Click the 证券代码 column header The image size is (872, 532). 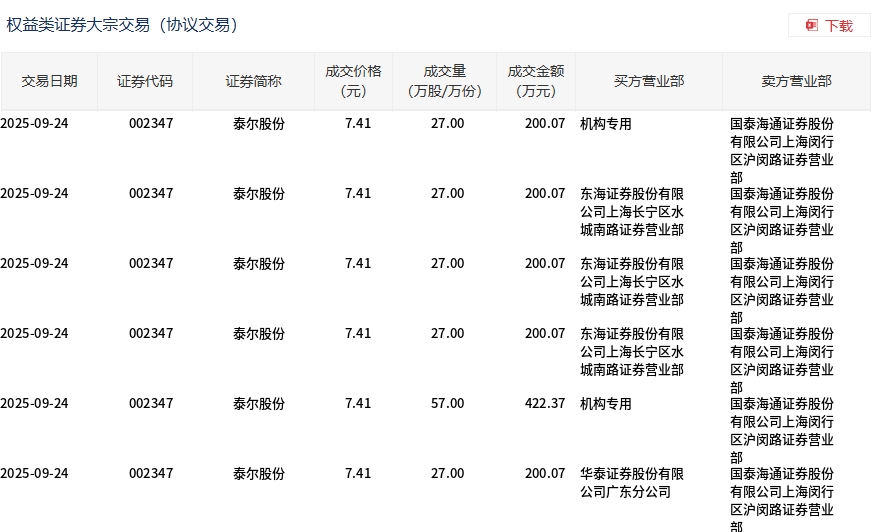[x=145, y=81]
